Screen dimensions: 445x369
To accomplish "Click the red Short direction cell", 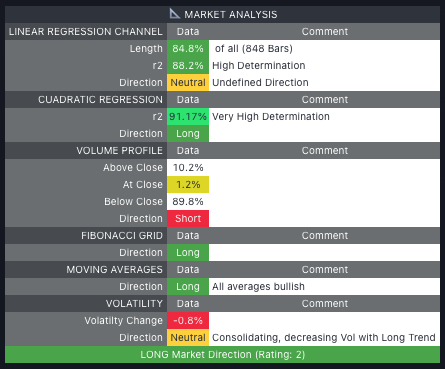I will 188,219.
